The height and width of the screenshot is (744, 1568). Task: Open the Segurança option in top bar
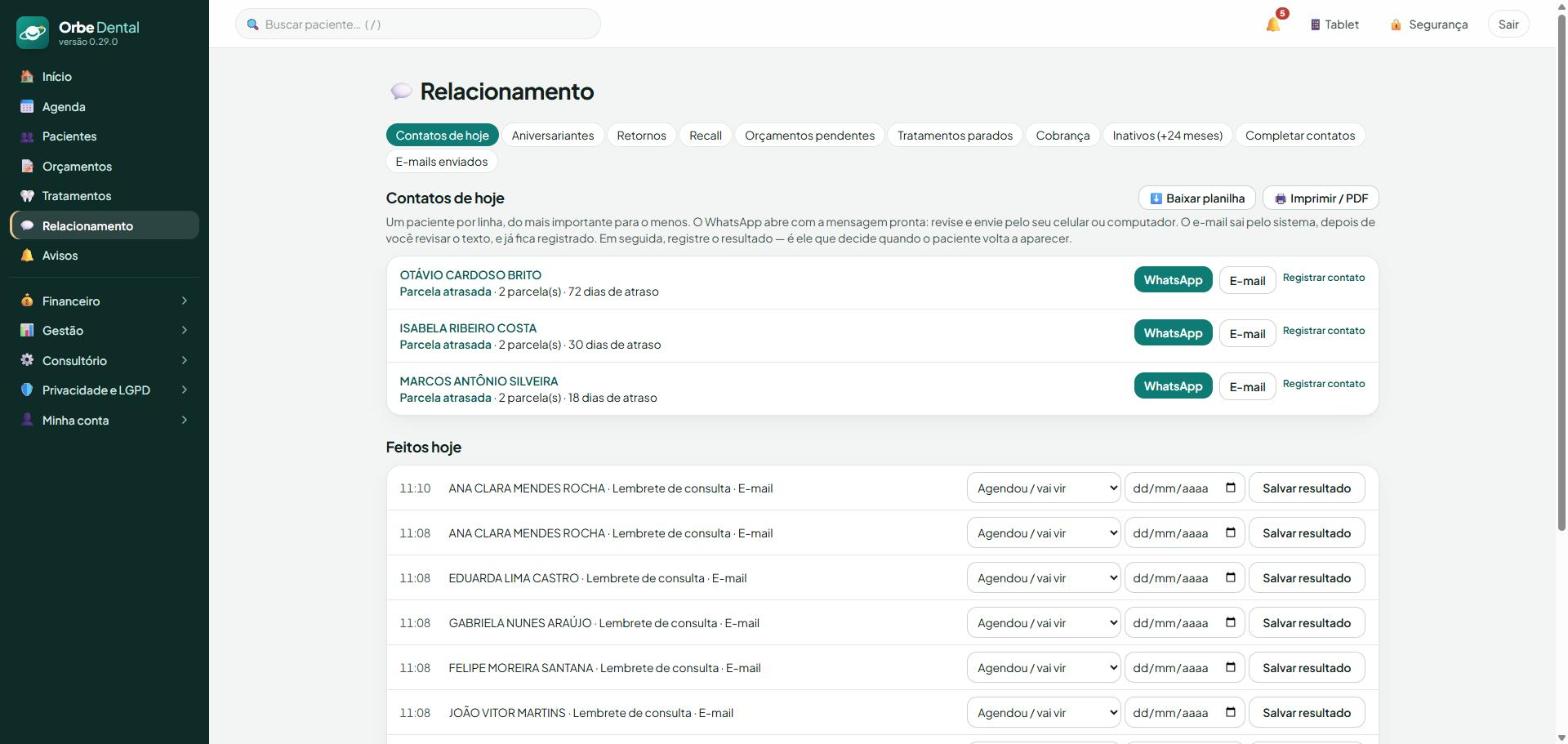[1428, 24]
